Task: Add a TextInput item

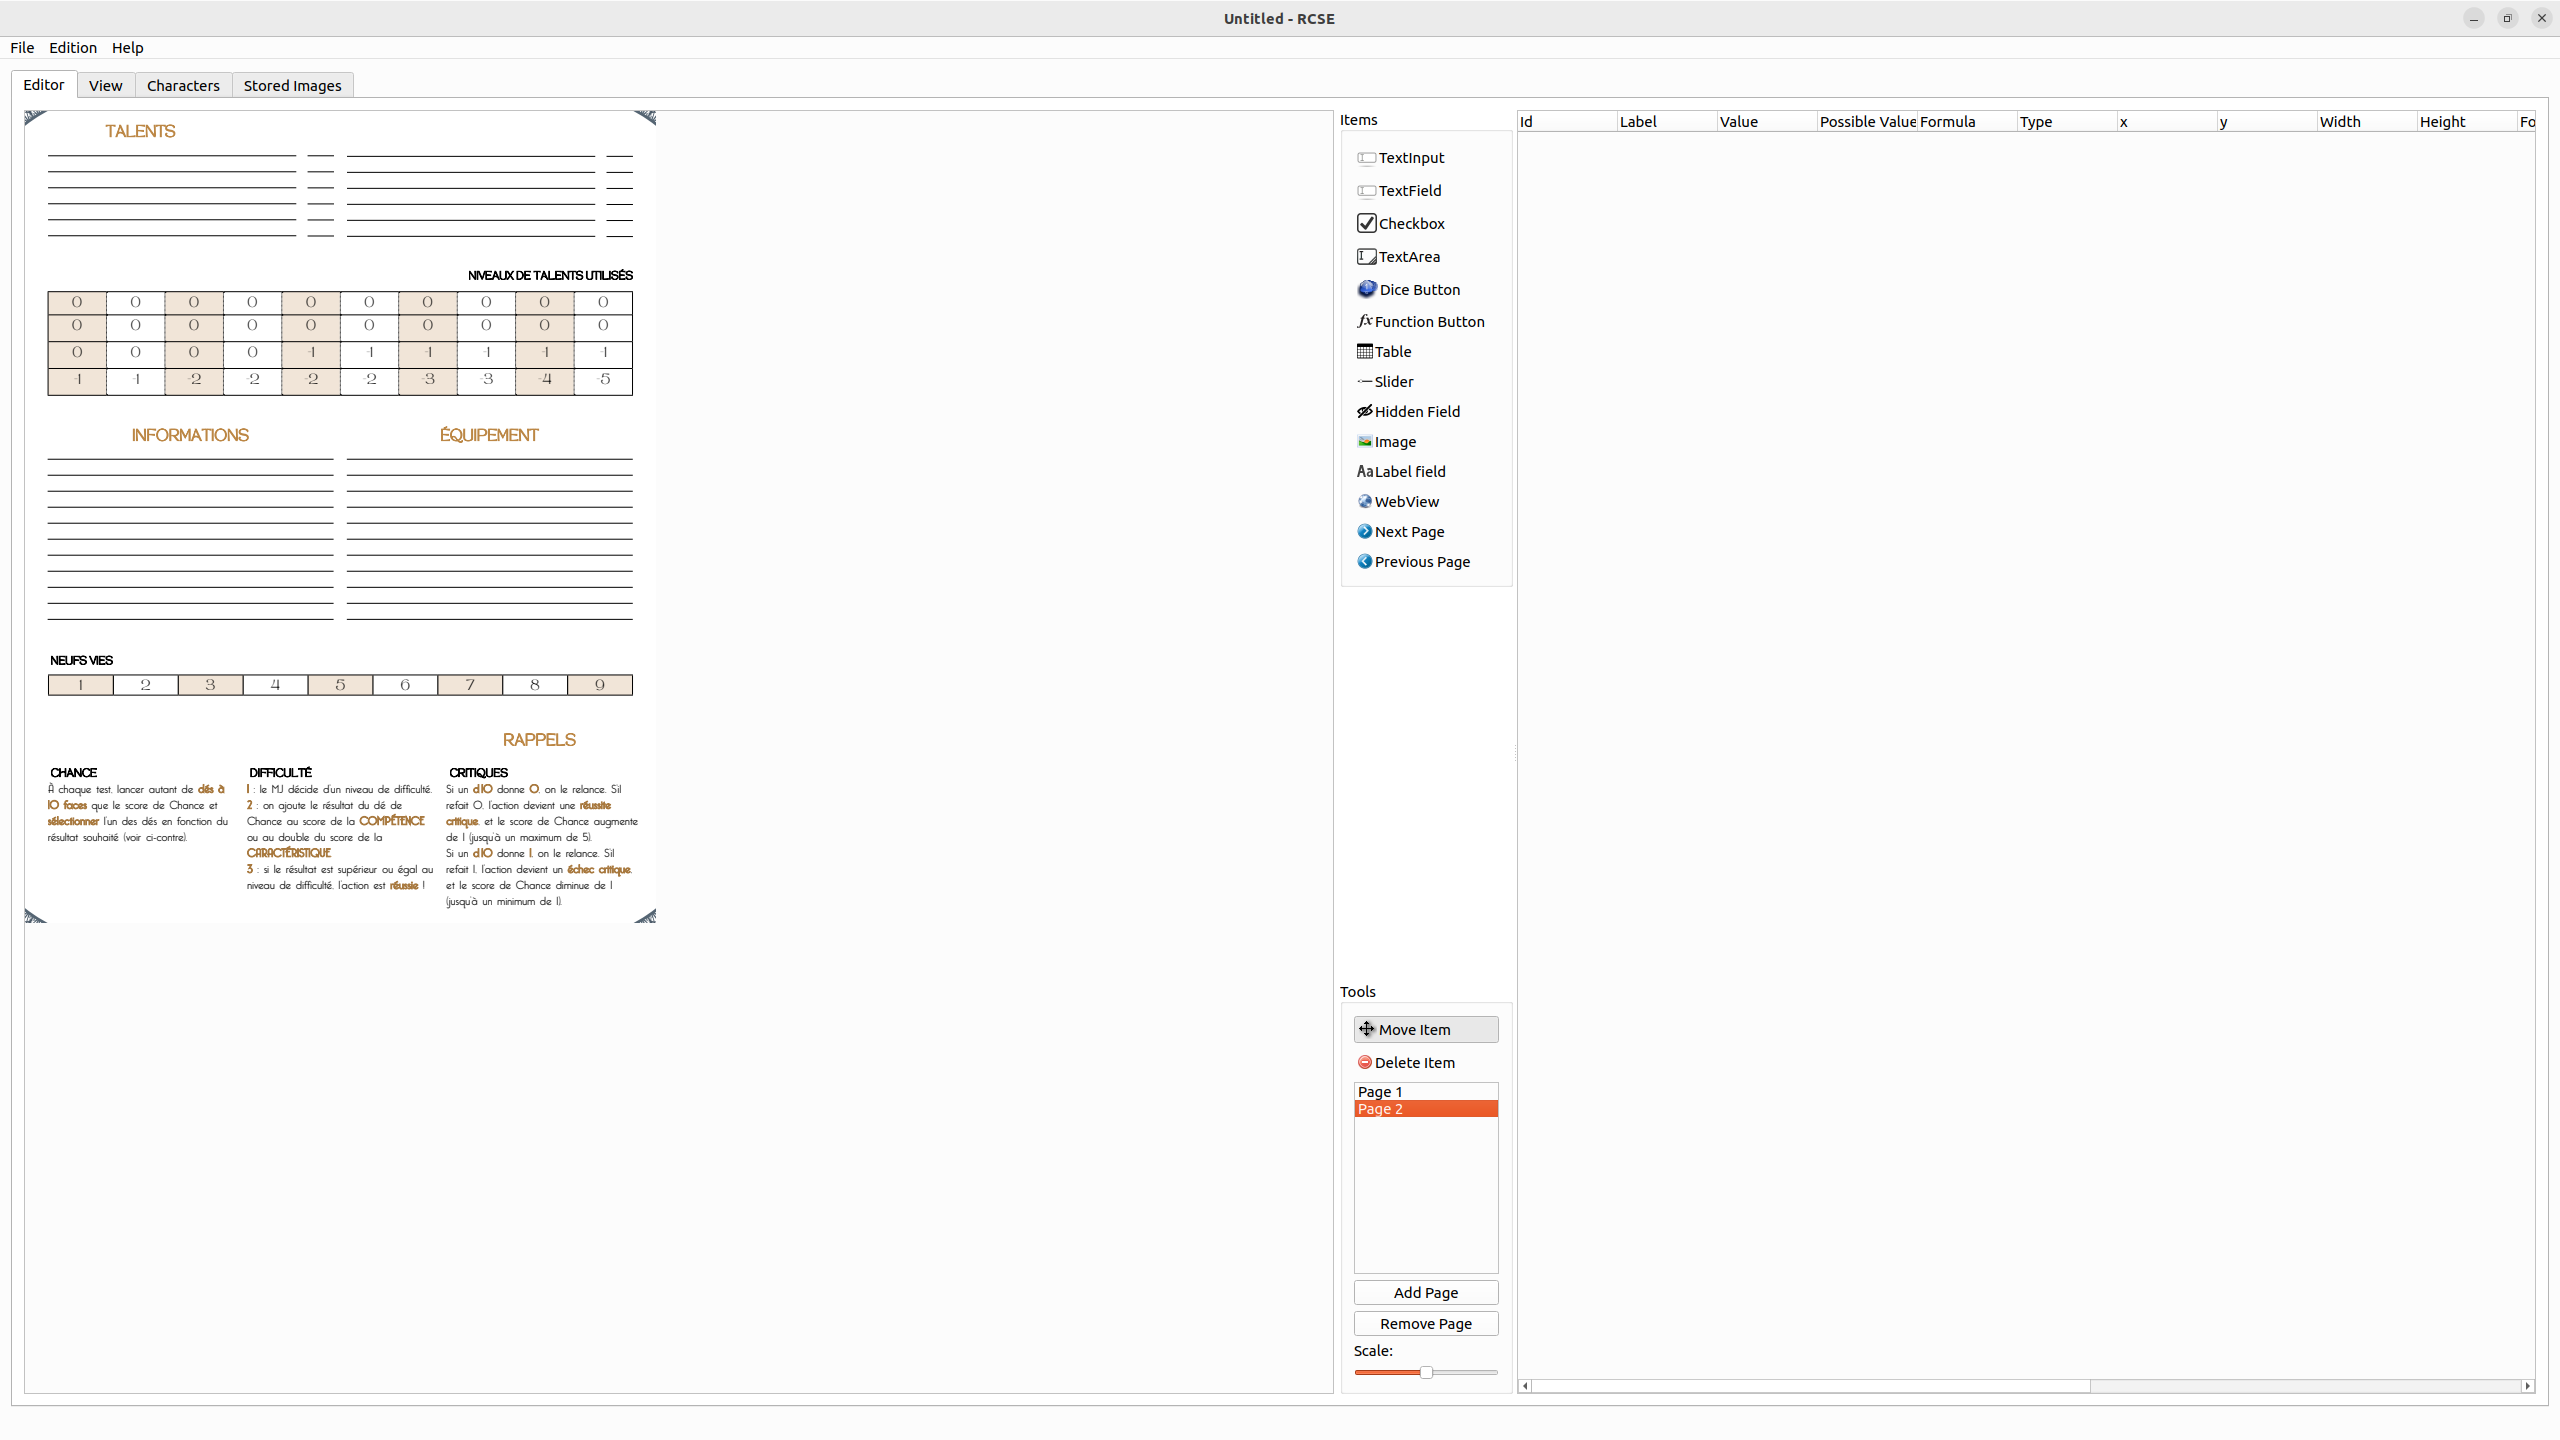Action: coord(1410,157)
